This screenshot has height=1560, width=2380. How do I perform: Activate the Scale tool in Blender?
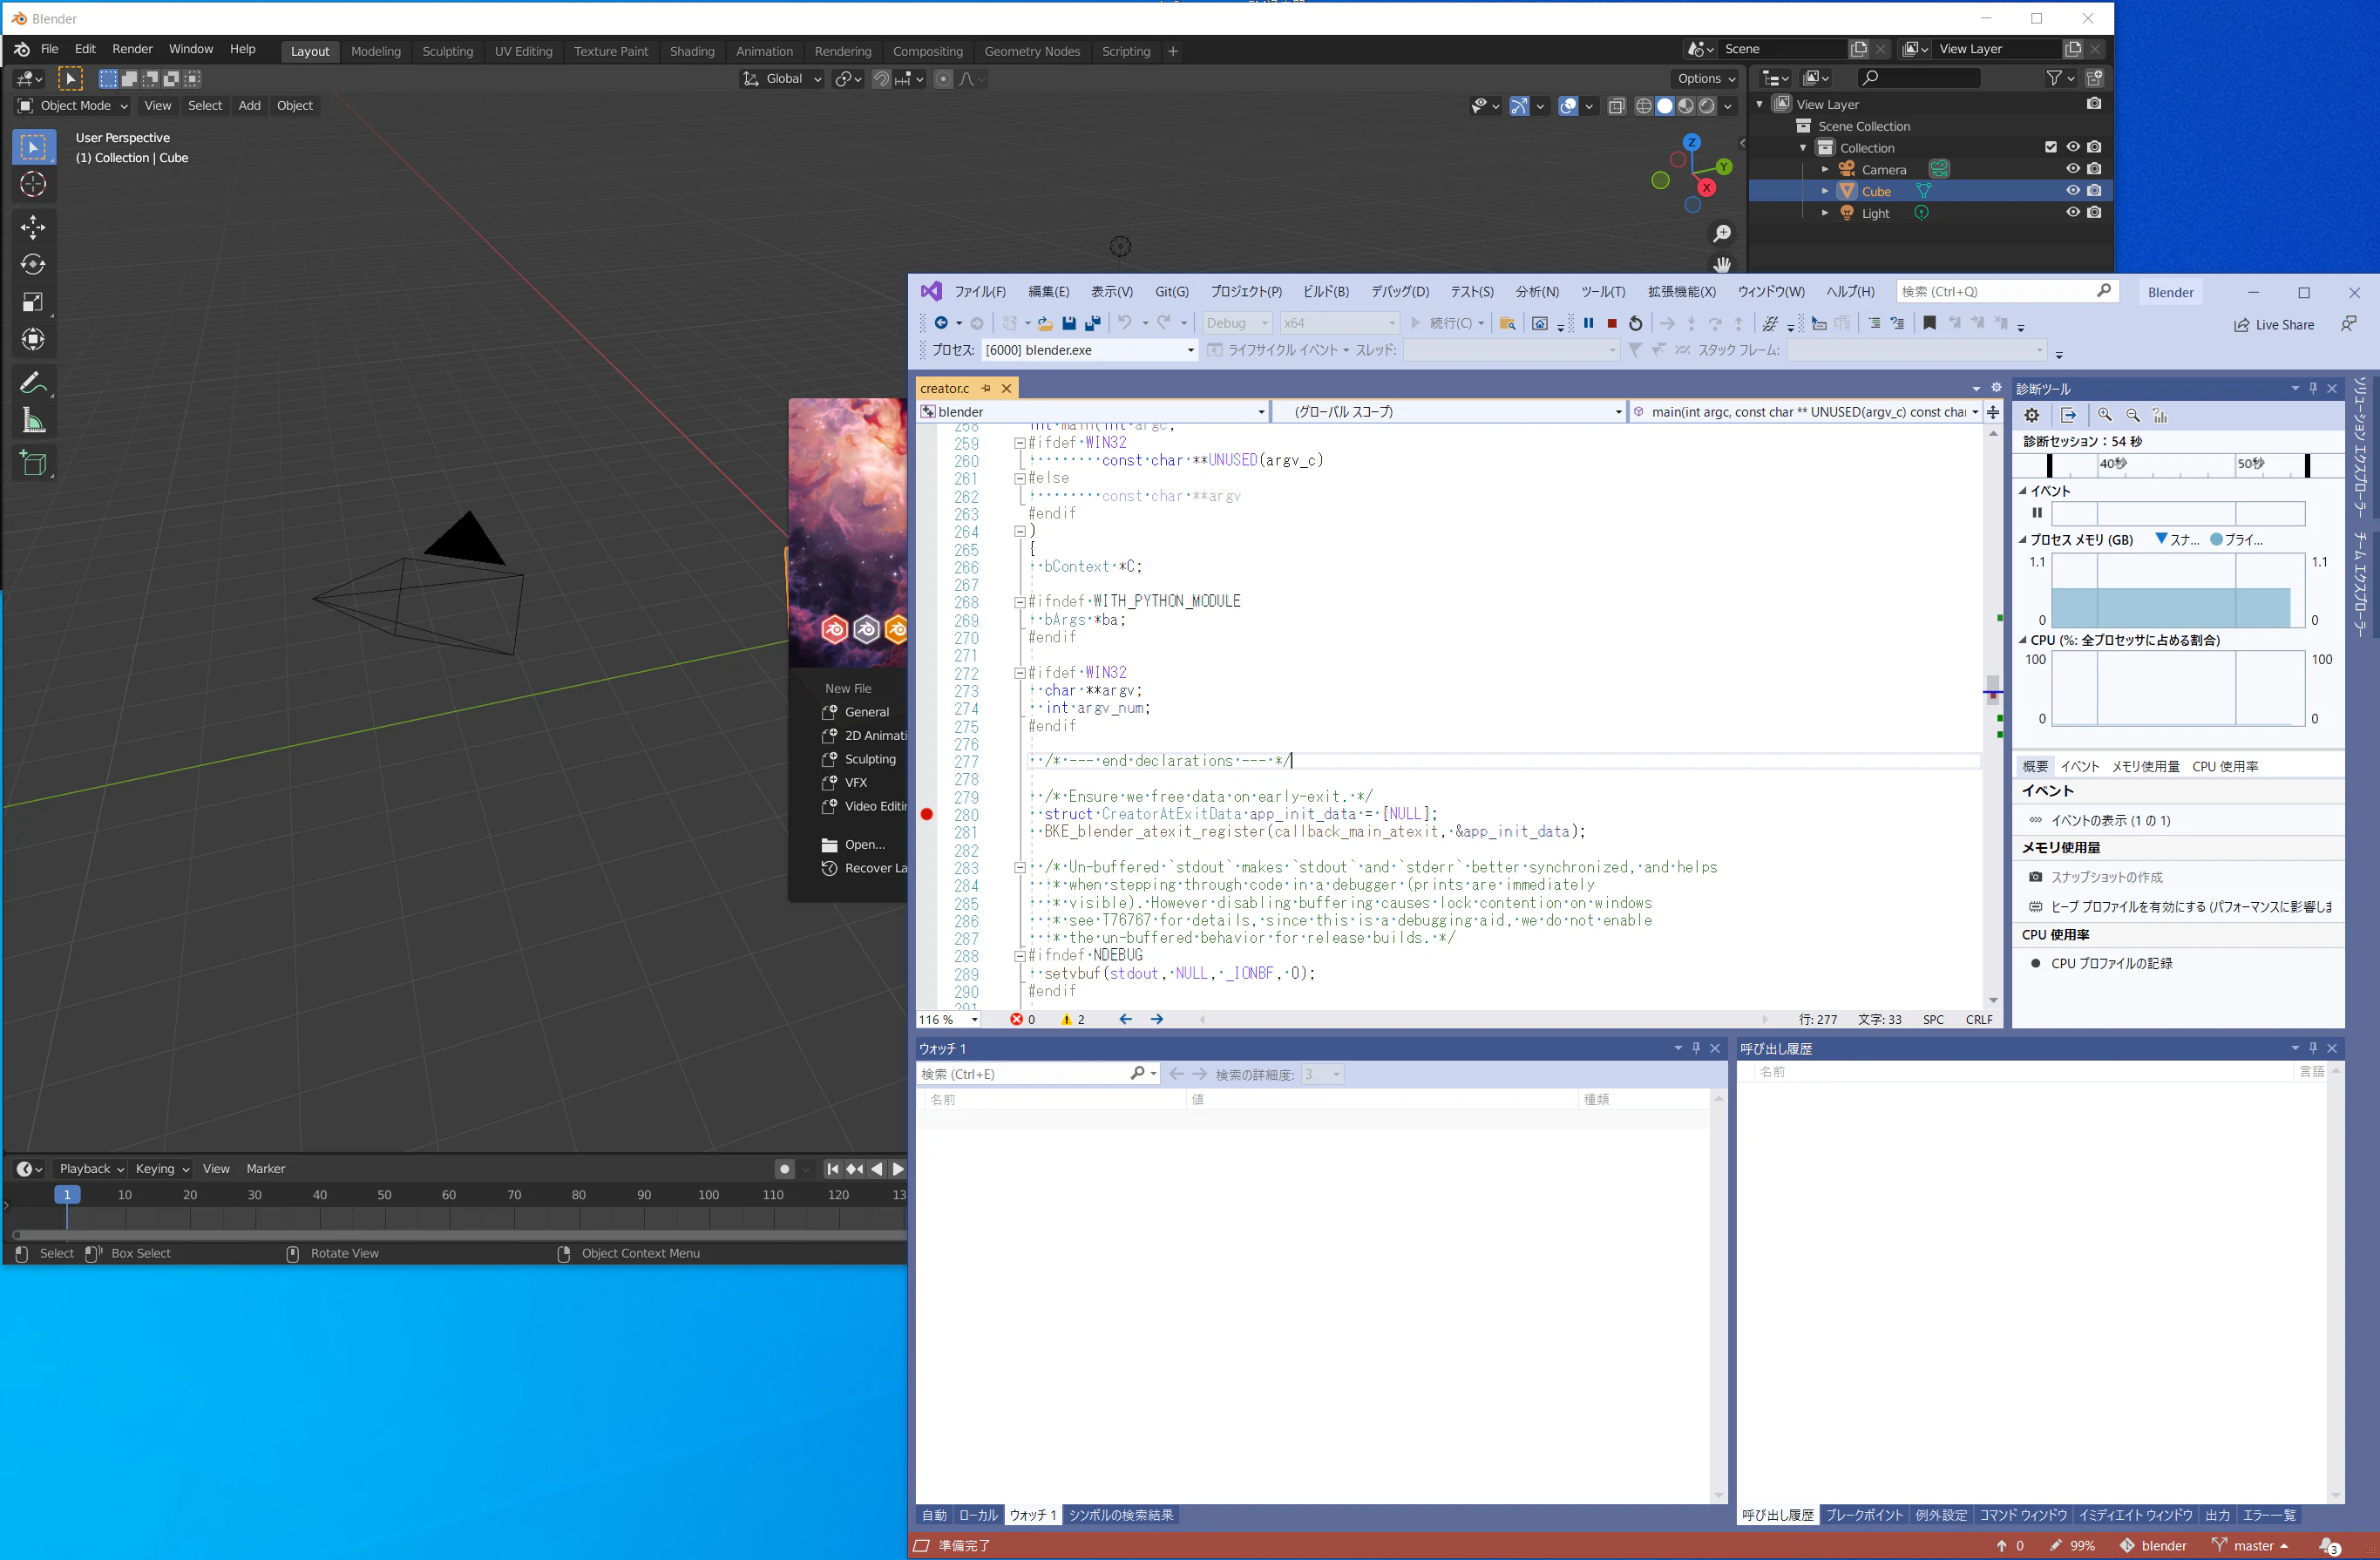click(x=33, y=302)
